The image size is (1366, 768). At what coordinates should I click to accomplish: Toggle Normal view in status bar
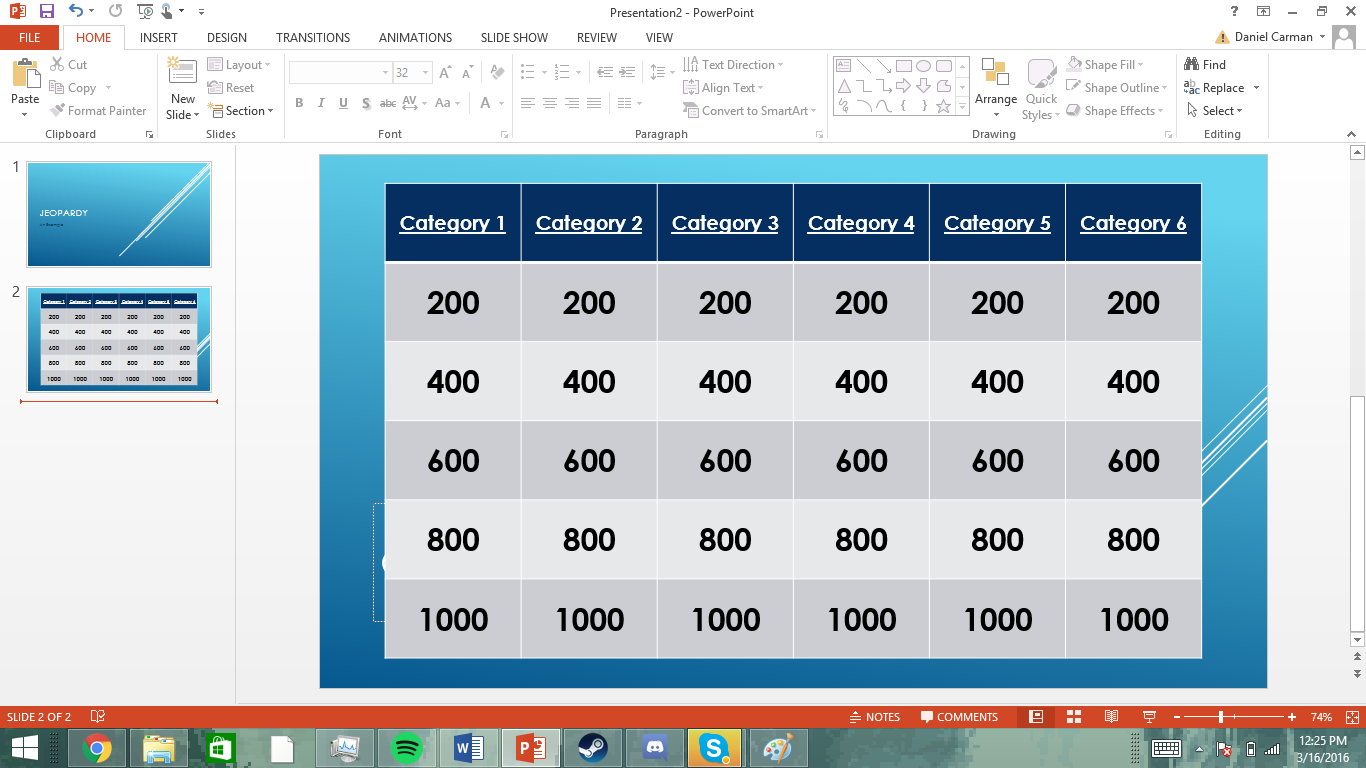(x=1036, y=717)
